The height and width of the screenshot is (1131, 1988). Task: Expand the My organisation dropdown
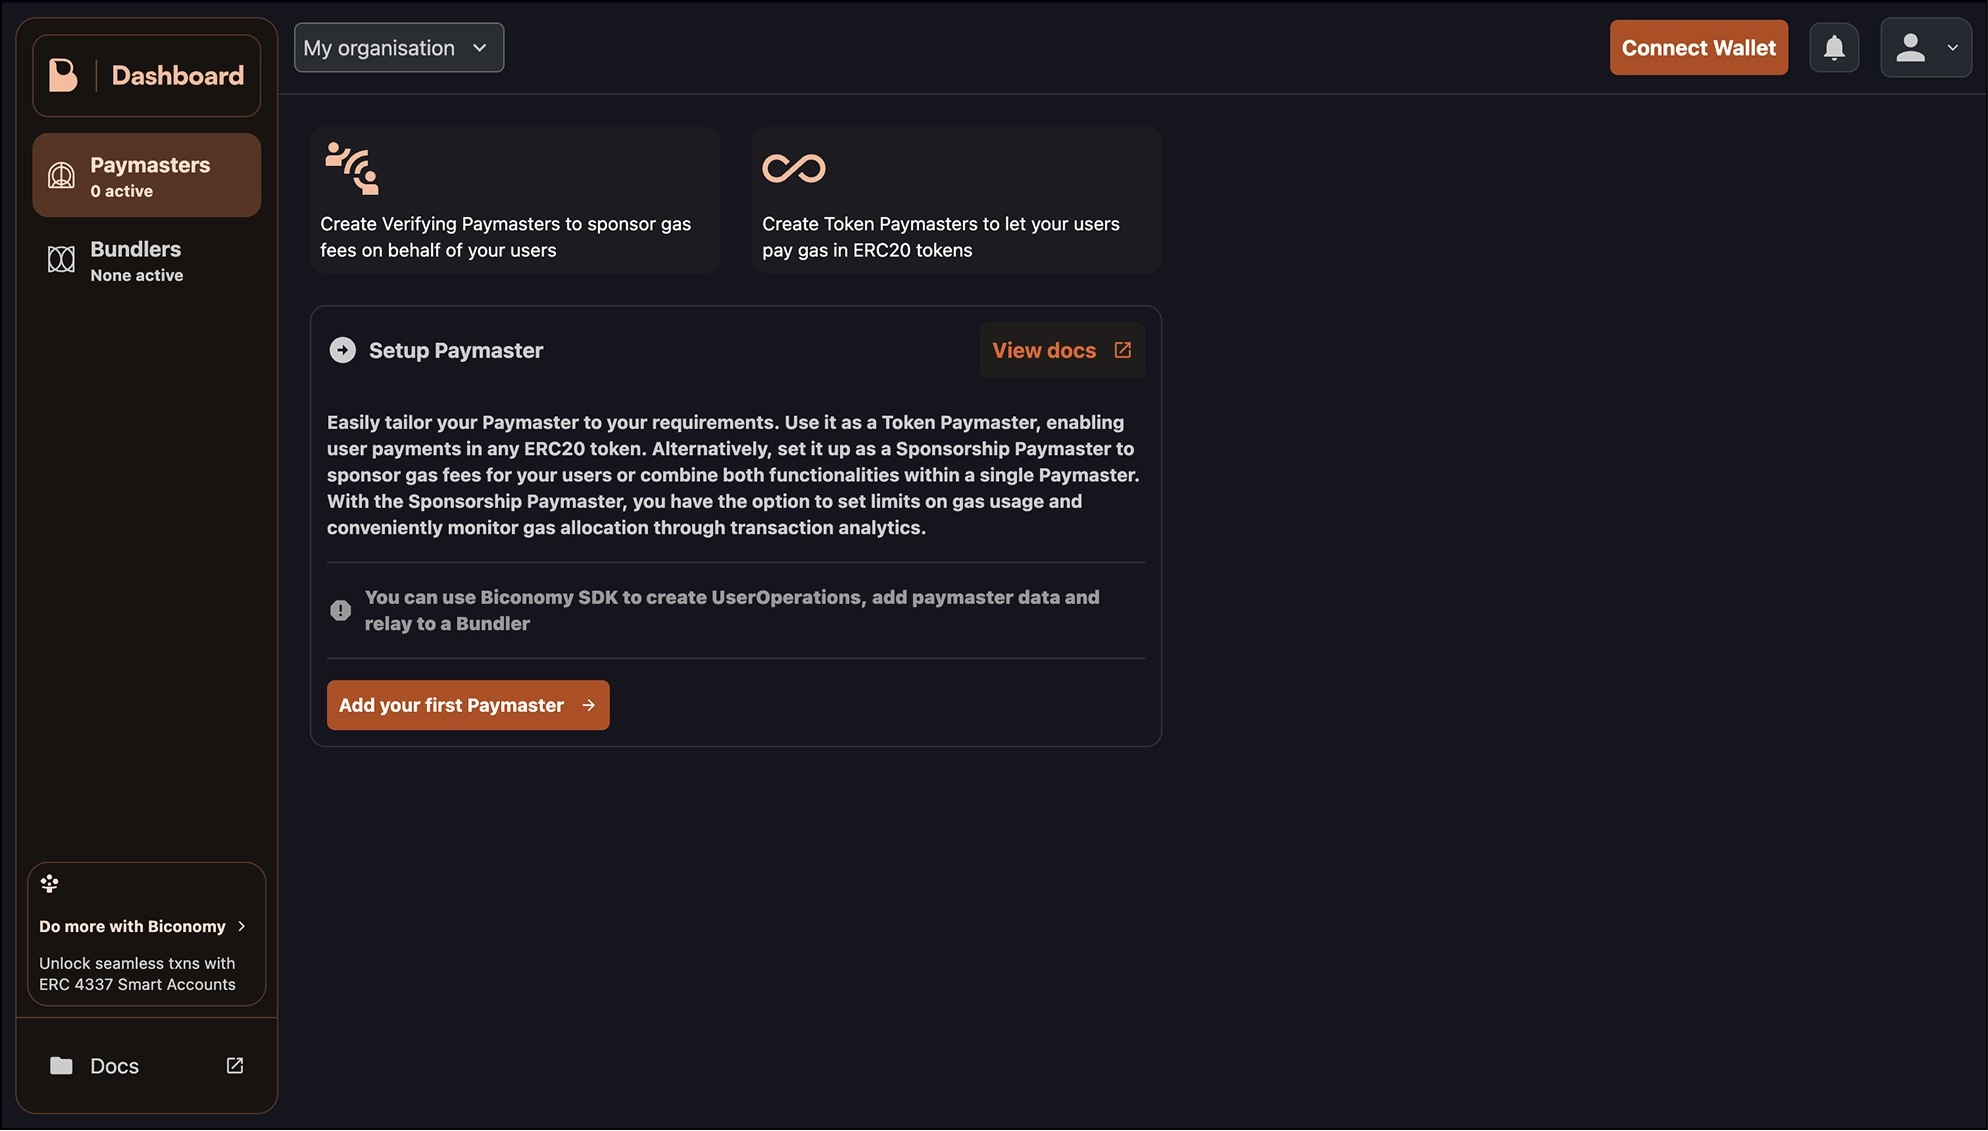point(399,48)
